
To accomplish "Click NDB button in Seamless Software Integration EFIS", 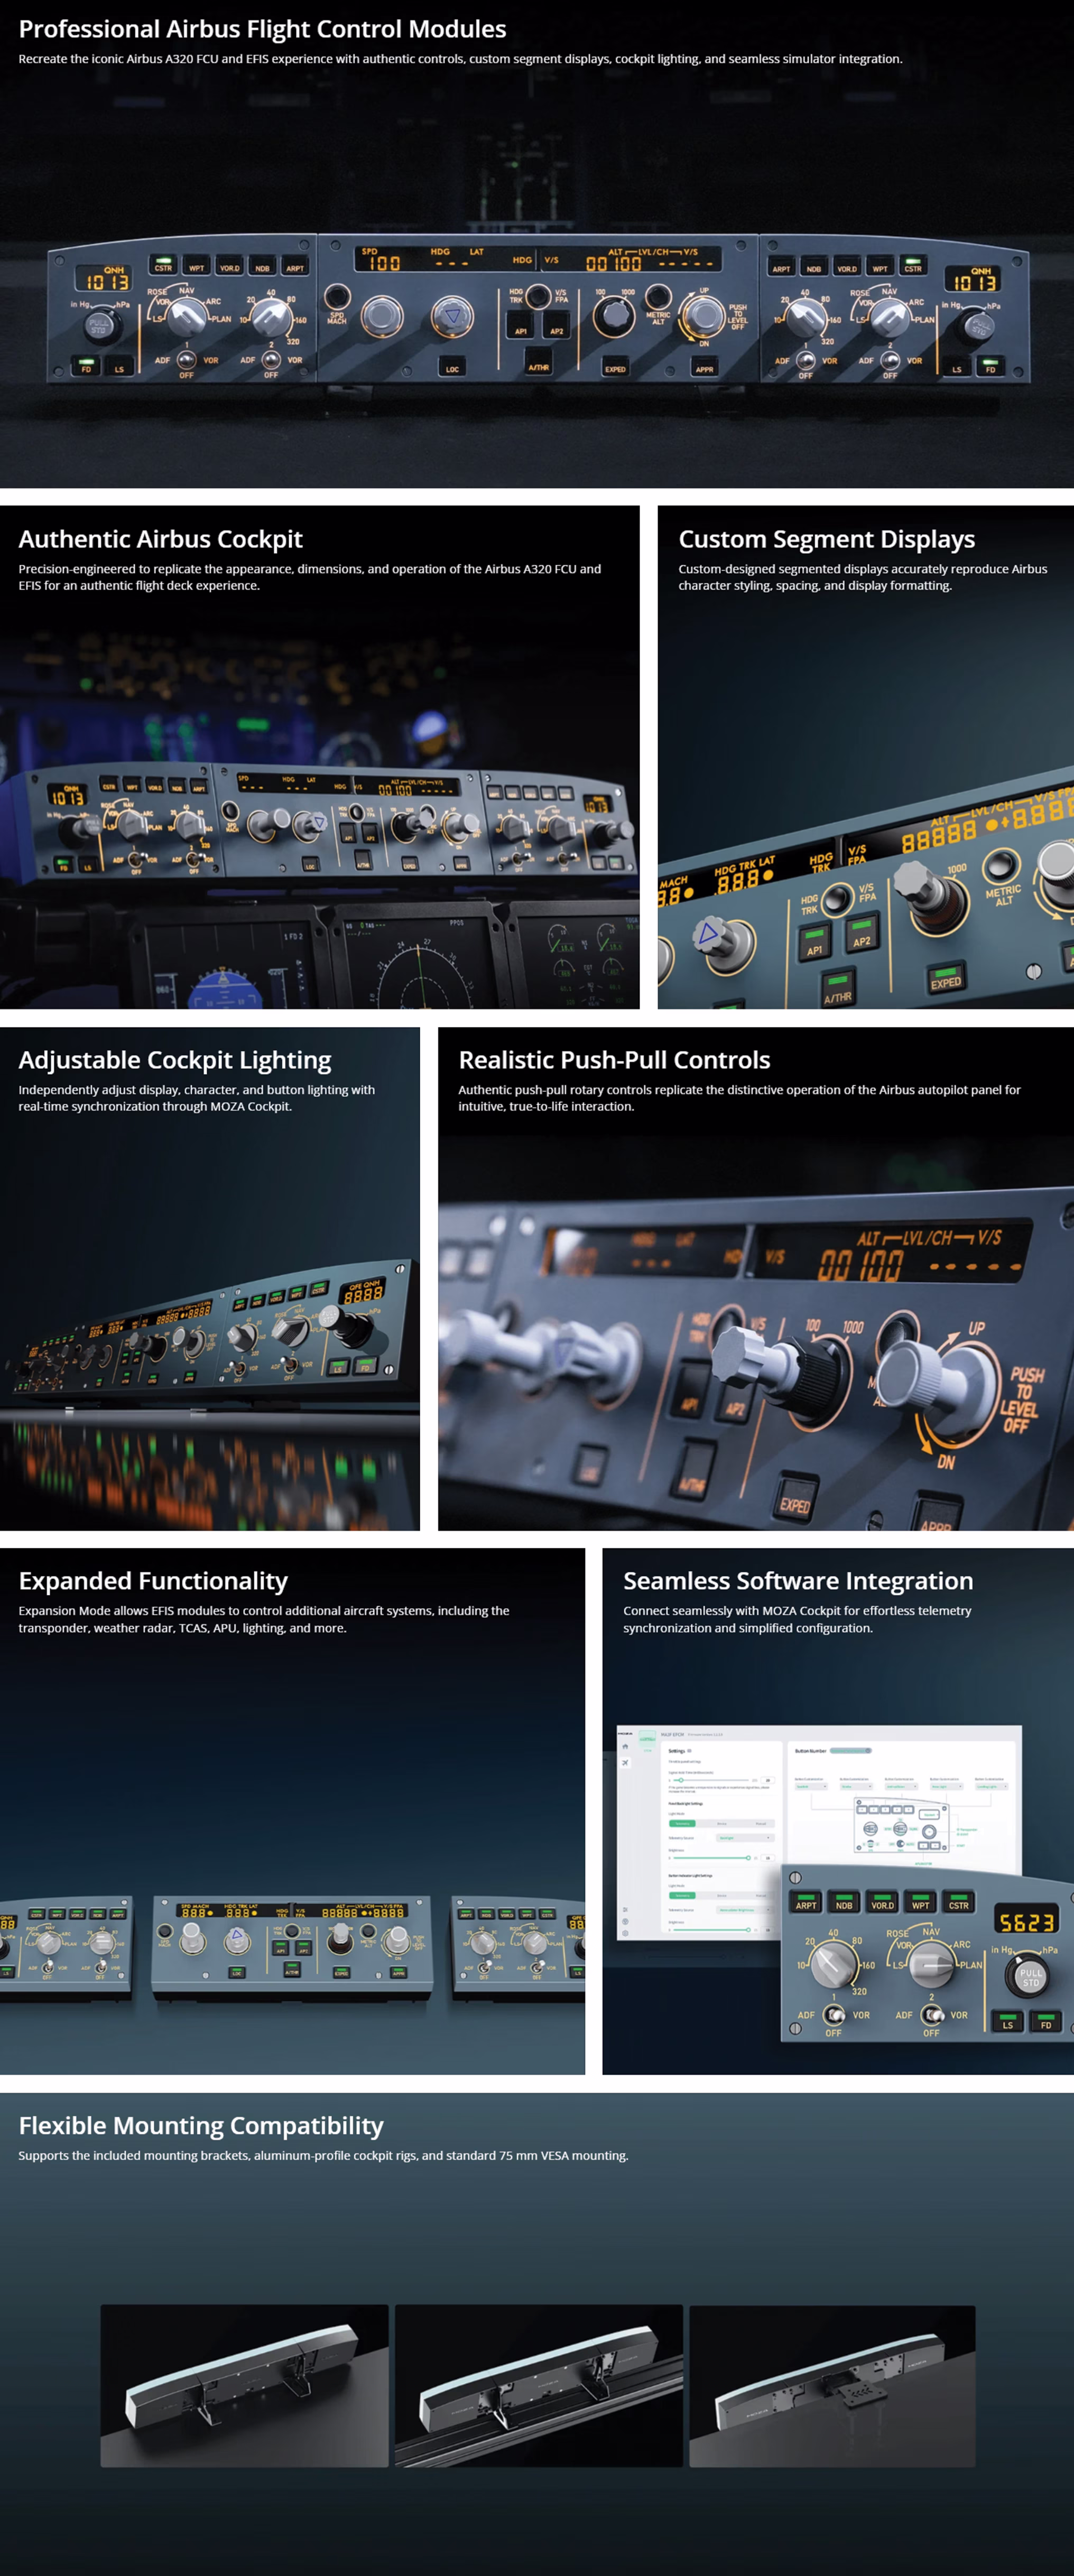I will [x=844, y=1902].
